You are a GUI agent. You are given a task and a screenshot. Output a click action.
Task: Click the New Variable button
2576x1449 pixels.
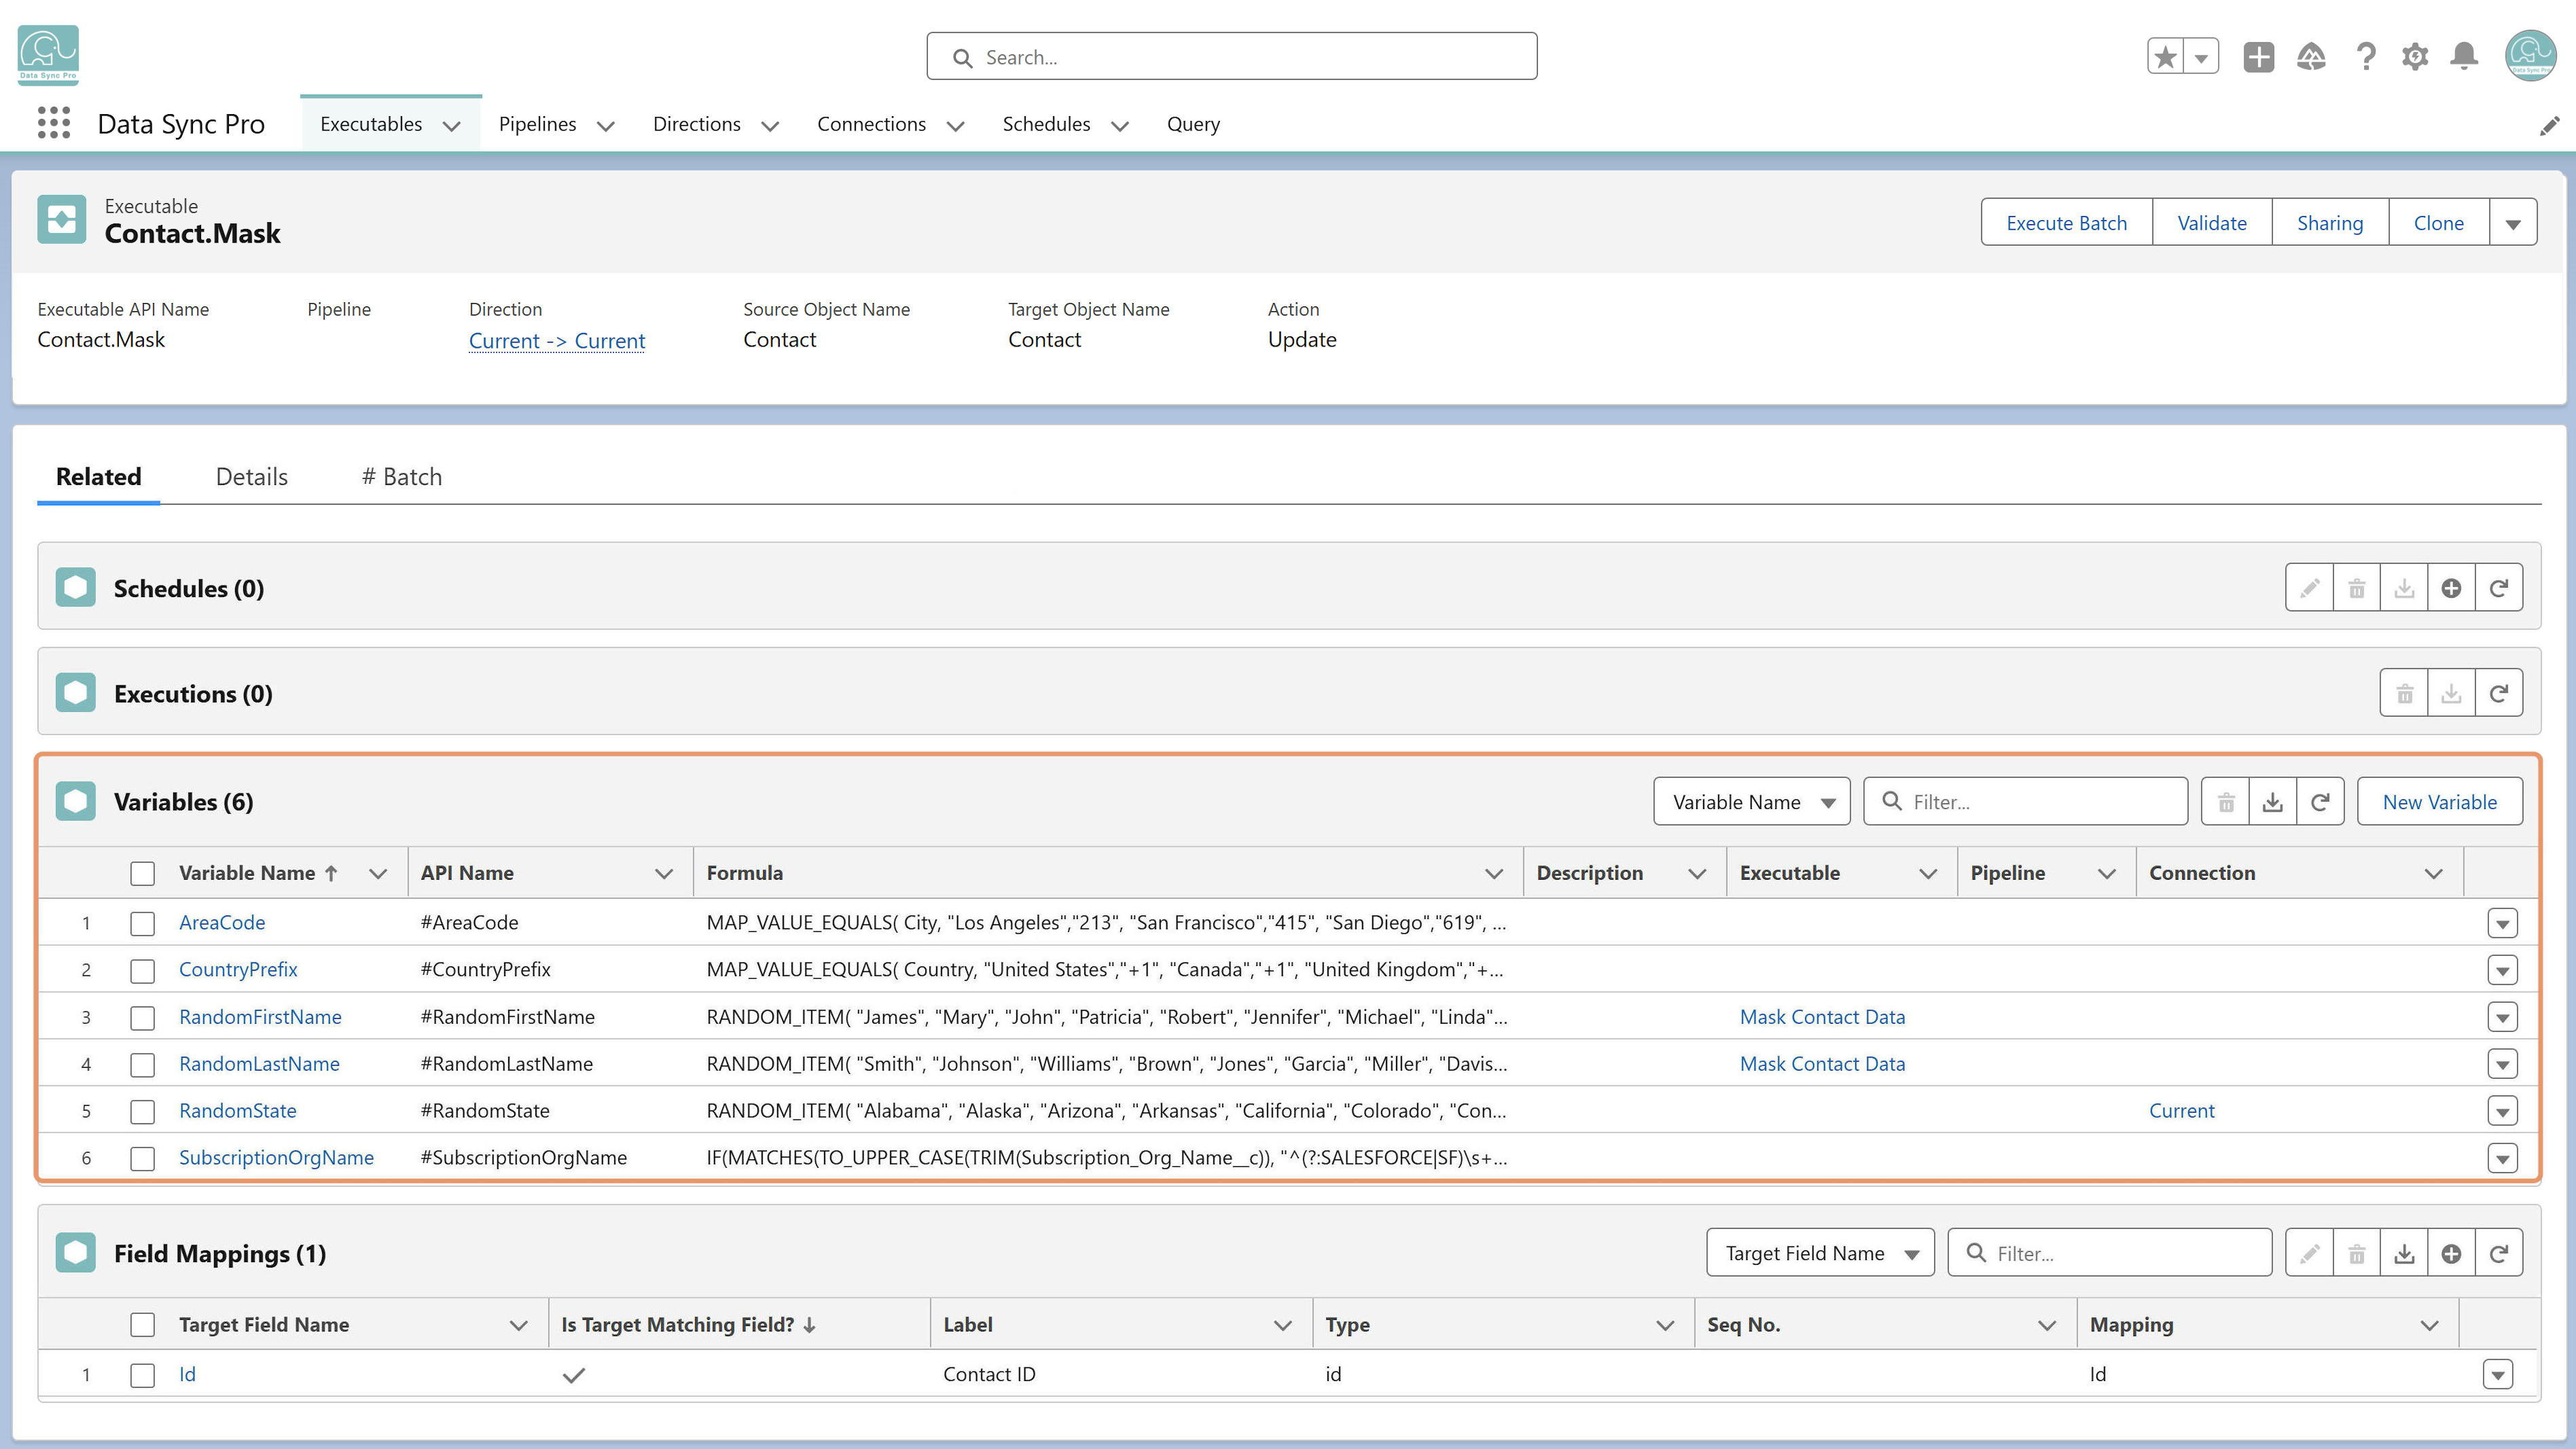tap(2439, 802)
